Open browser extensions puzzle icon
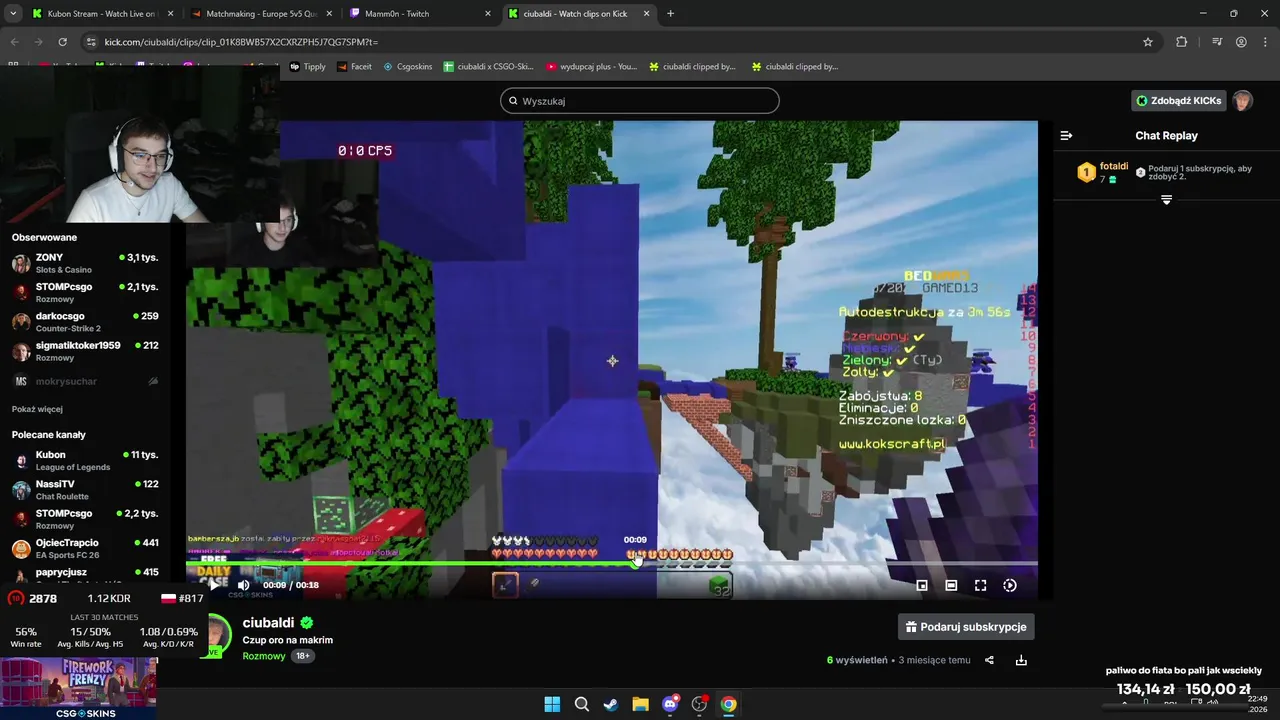The width and height of the screenshot is (1280, 720). tap(1182, 42)
